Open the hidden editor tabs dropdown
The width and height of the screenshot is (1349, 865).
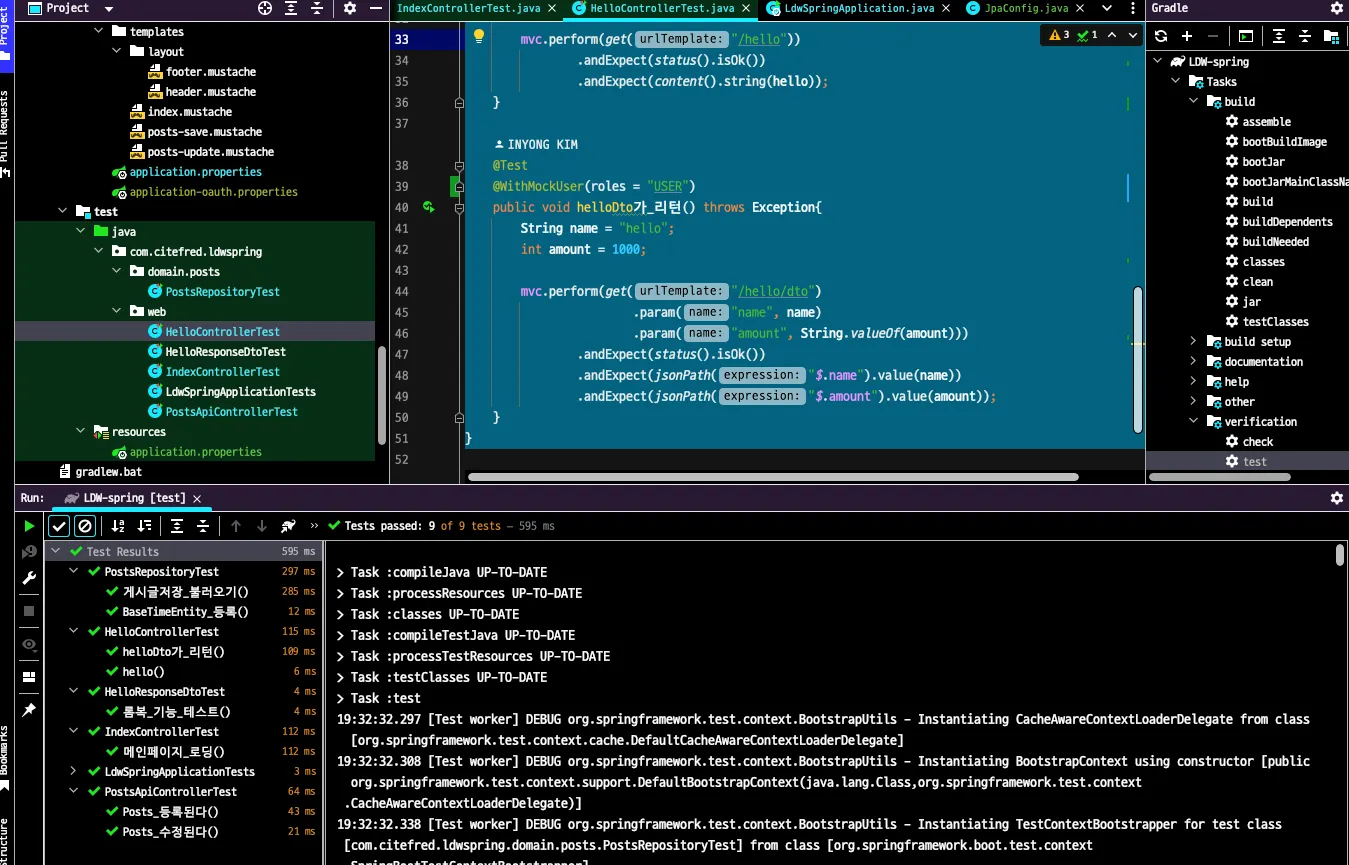[x=1108, y=8]
